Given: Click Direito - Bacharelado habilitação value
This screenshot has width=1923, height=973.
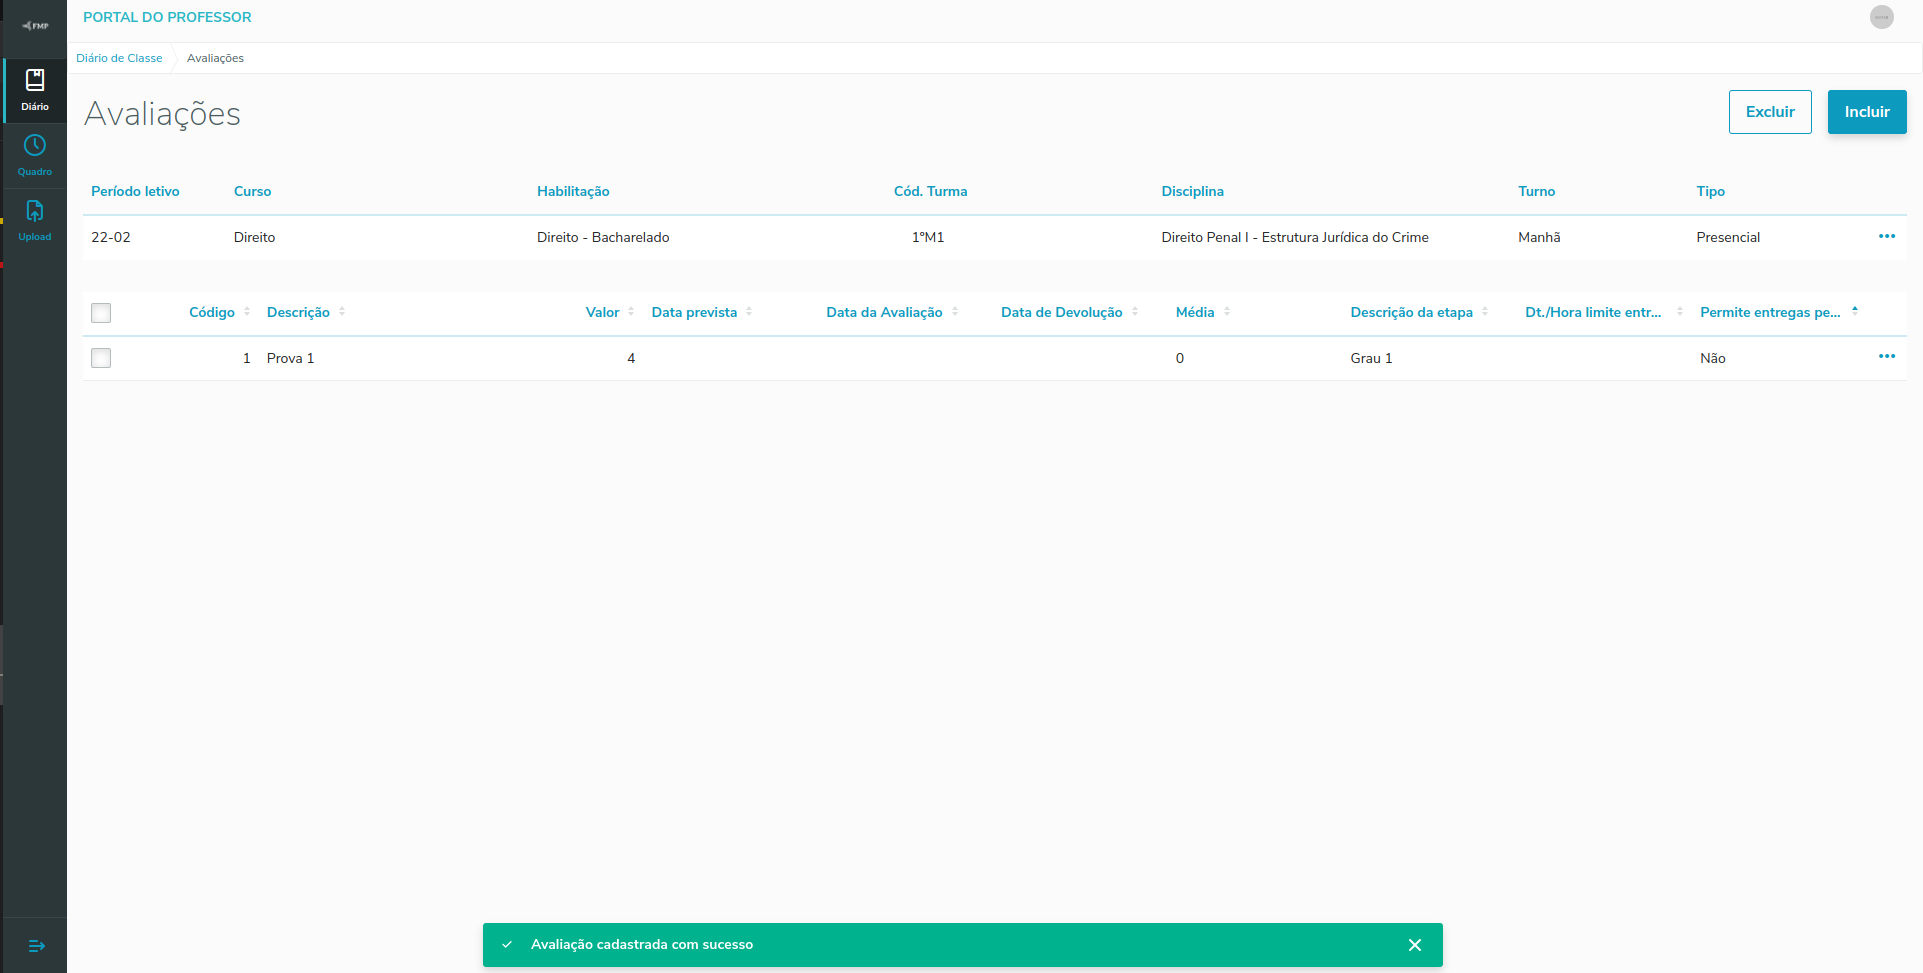Looking at the screenshot, I should [x=603, y=237].
